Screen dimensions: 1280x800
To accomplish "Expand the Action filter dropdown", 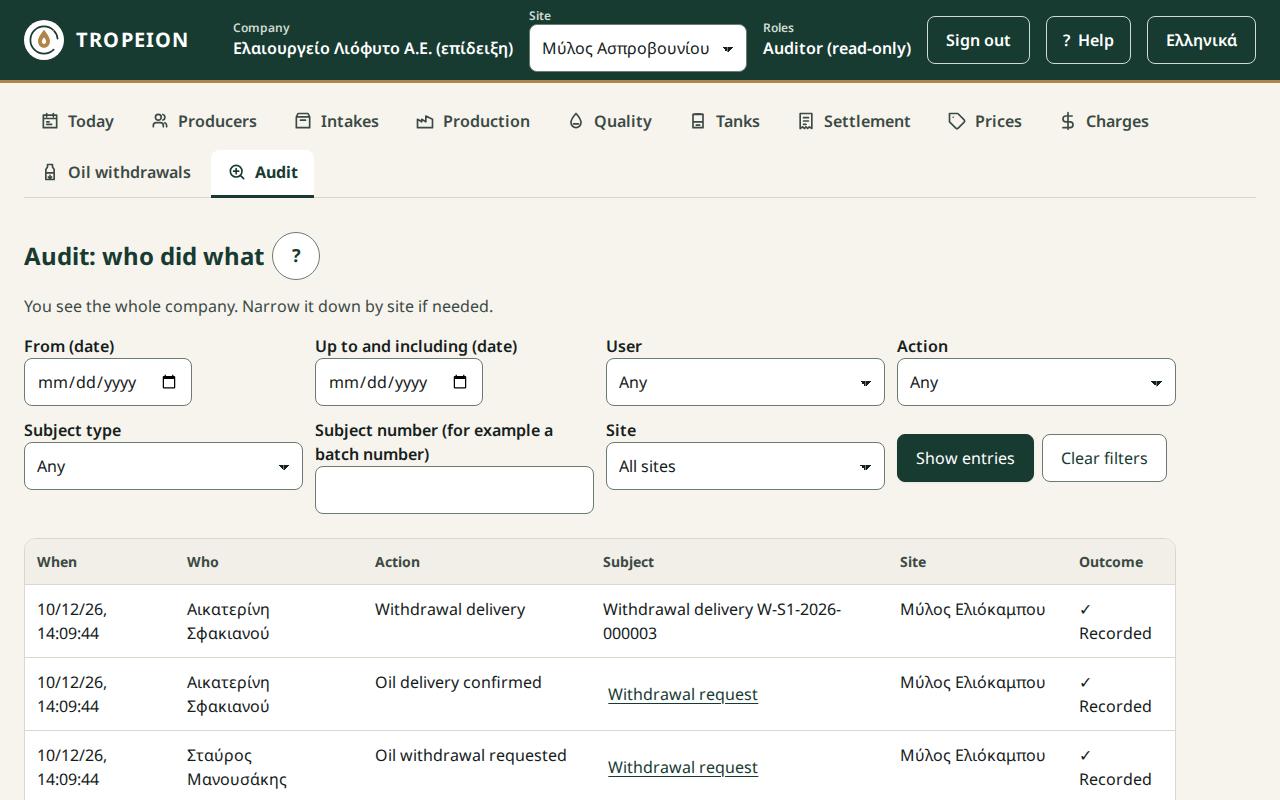I will point(1036,382).
